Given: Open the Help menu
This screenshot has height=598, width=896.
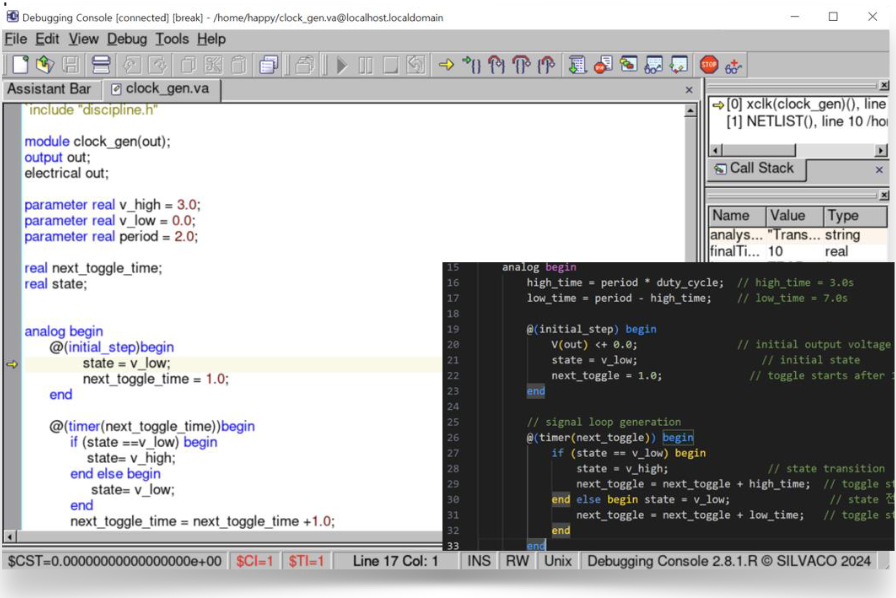Looking at the screenshot, I should click(x=211, y=39).
